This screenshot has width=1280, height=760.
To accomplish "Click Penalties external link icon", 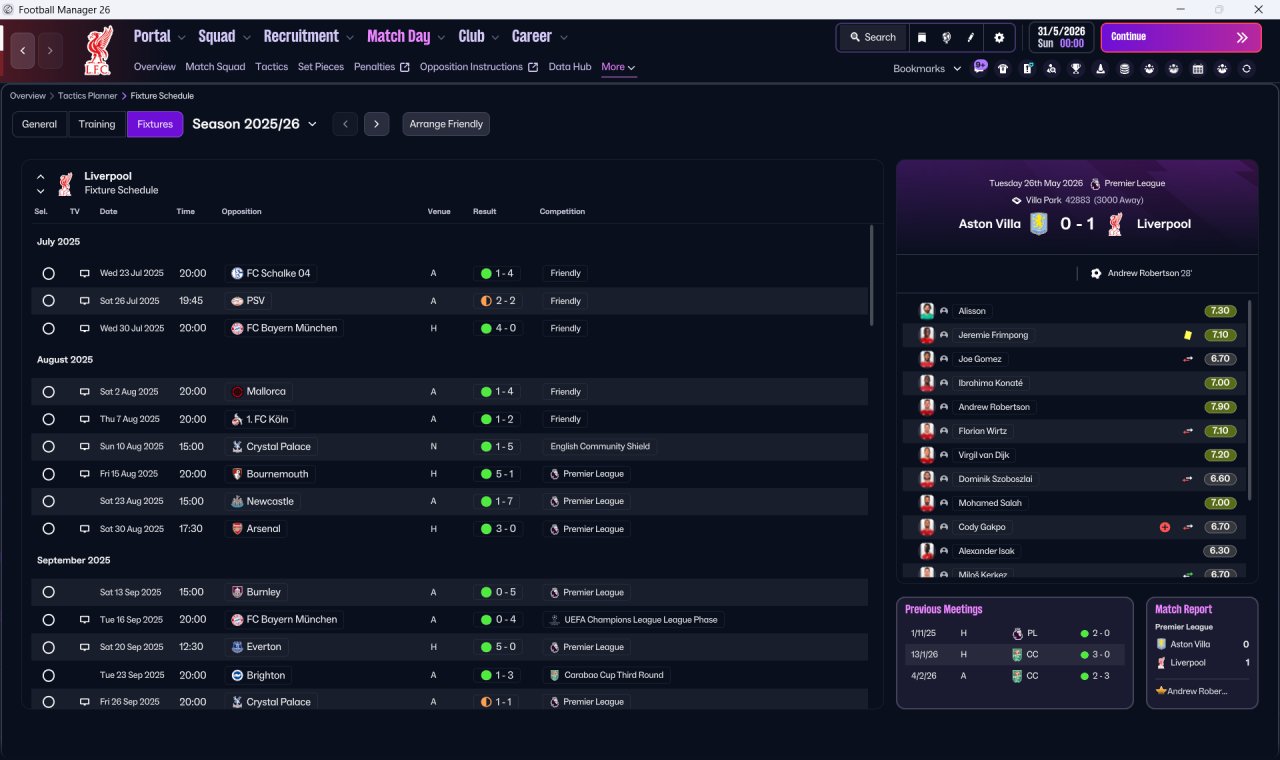I will point(404,67).
